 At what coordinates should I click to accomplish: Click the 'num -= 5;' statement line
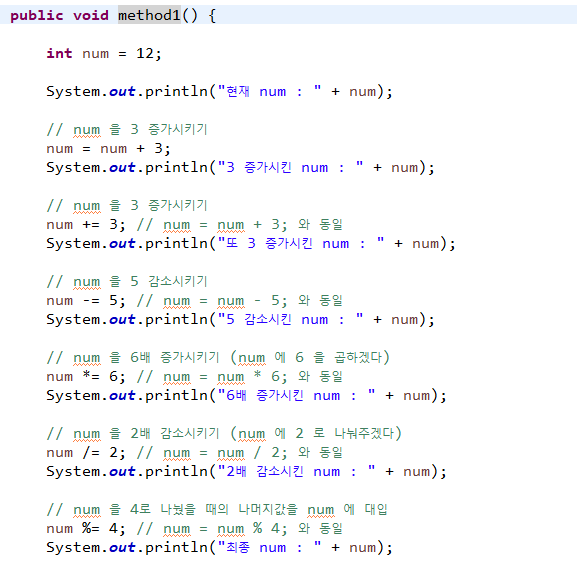point(194,301)
